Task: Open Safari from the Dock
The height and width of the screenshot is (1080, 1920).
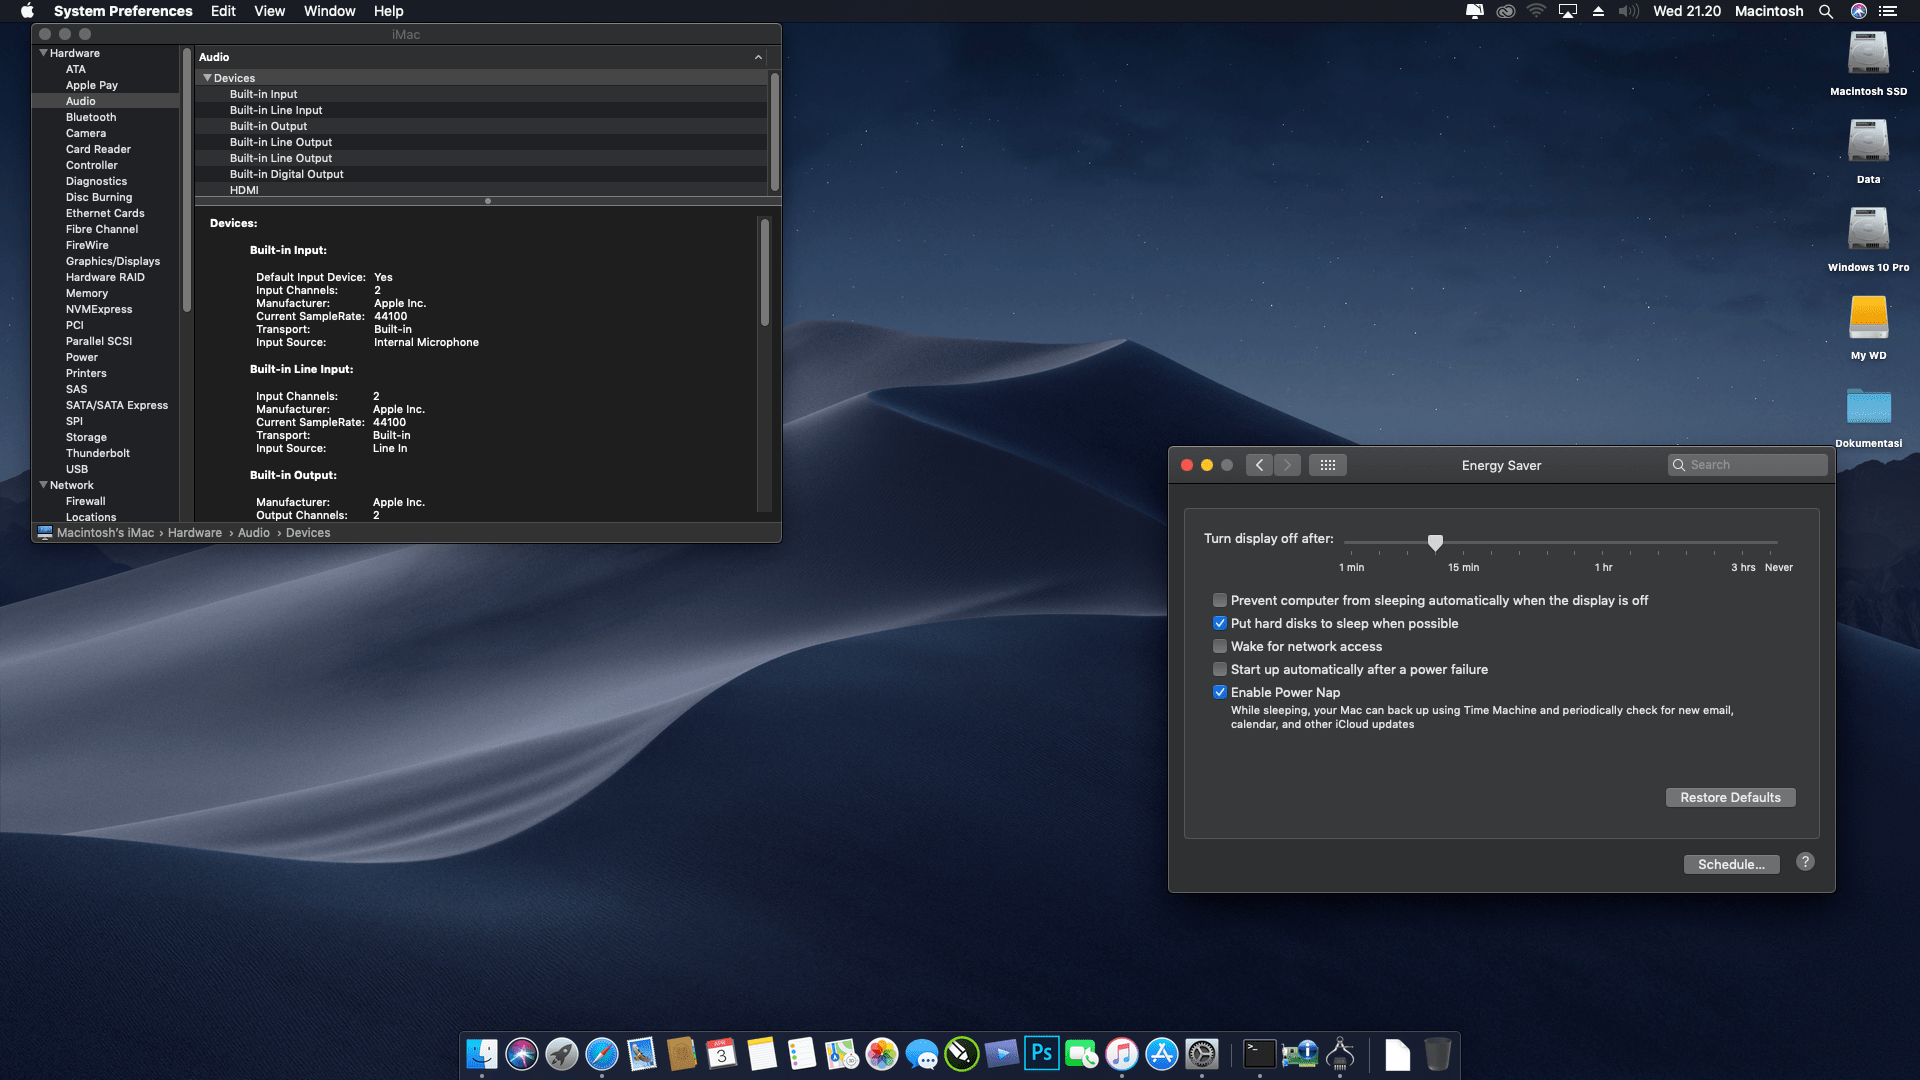Action: click(x=602, y=1054)
